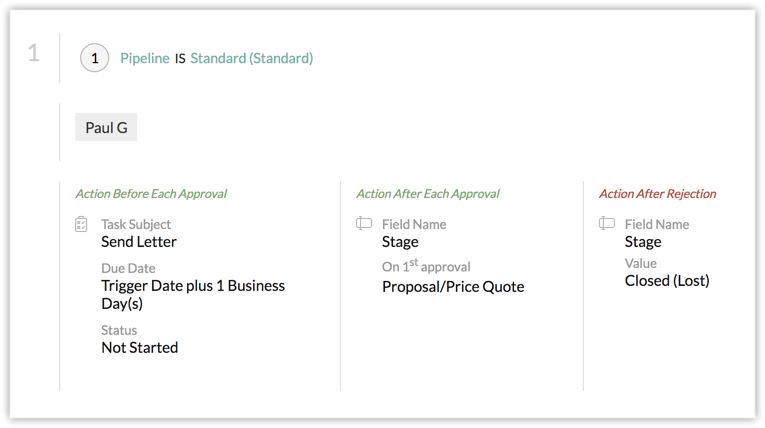Click the field update icon under Action After Rejection

coord(607,224)
